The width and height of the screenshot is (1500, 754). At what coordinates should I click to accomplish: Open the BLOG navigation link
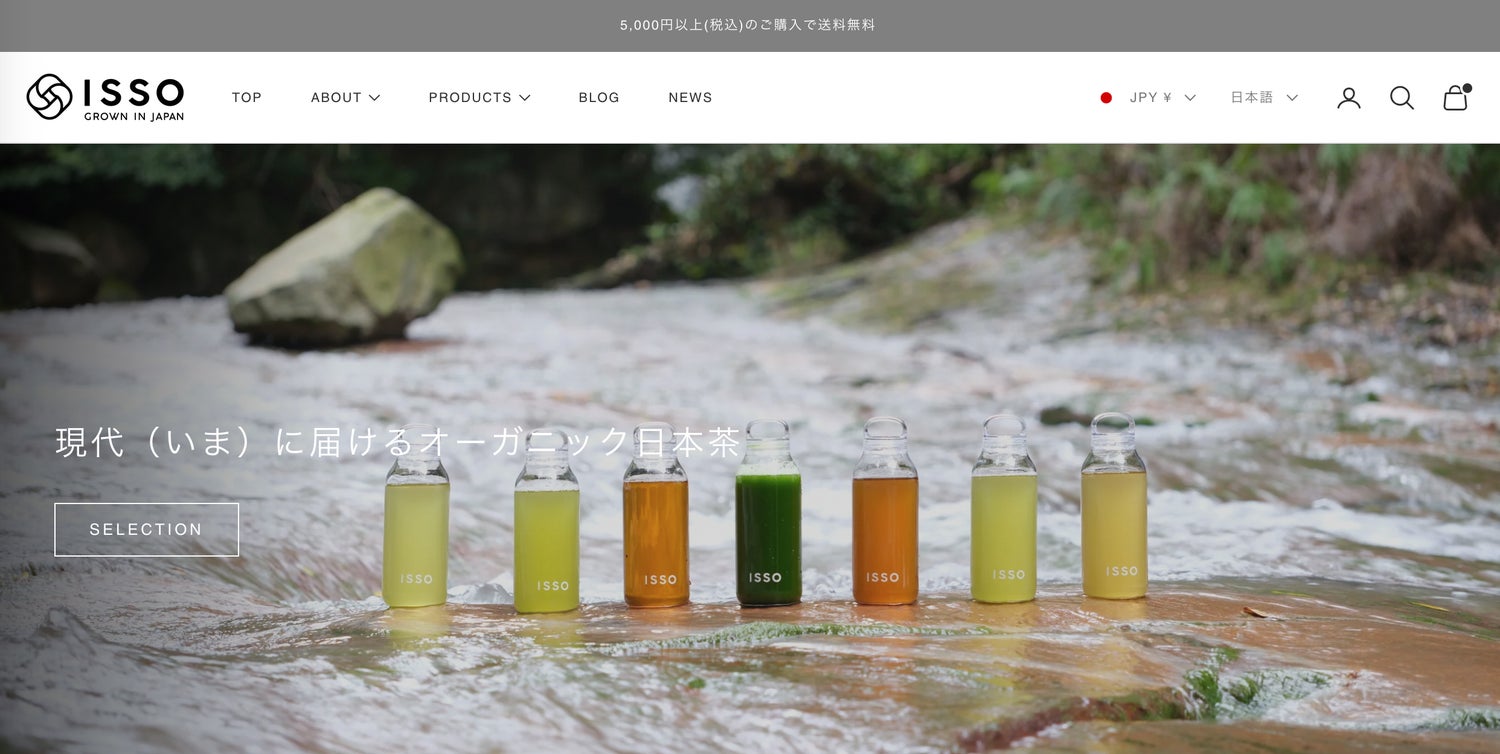599,98
